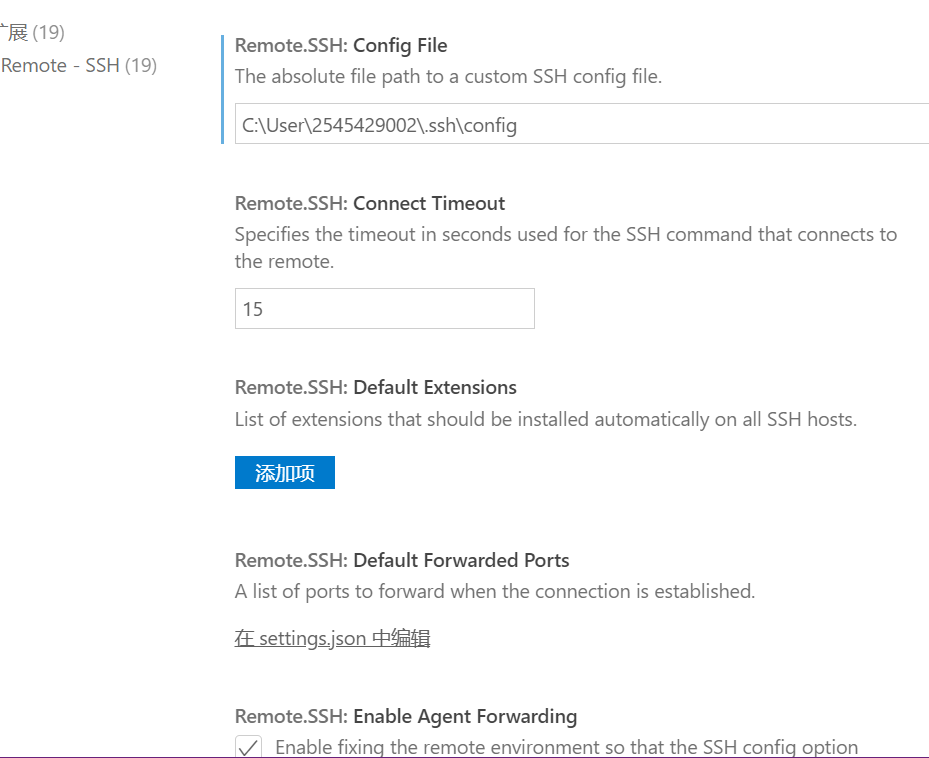
Task: Click the 'absolute file path' description text
Action: pyautogui.click(x=448, y=77)
